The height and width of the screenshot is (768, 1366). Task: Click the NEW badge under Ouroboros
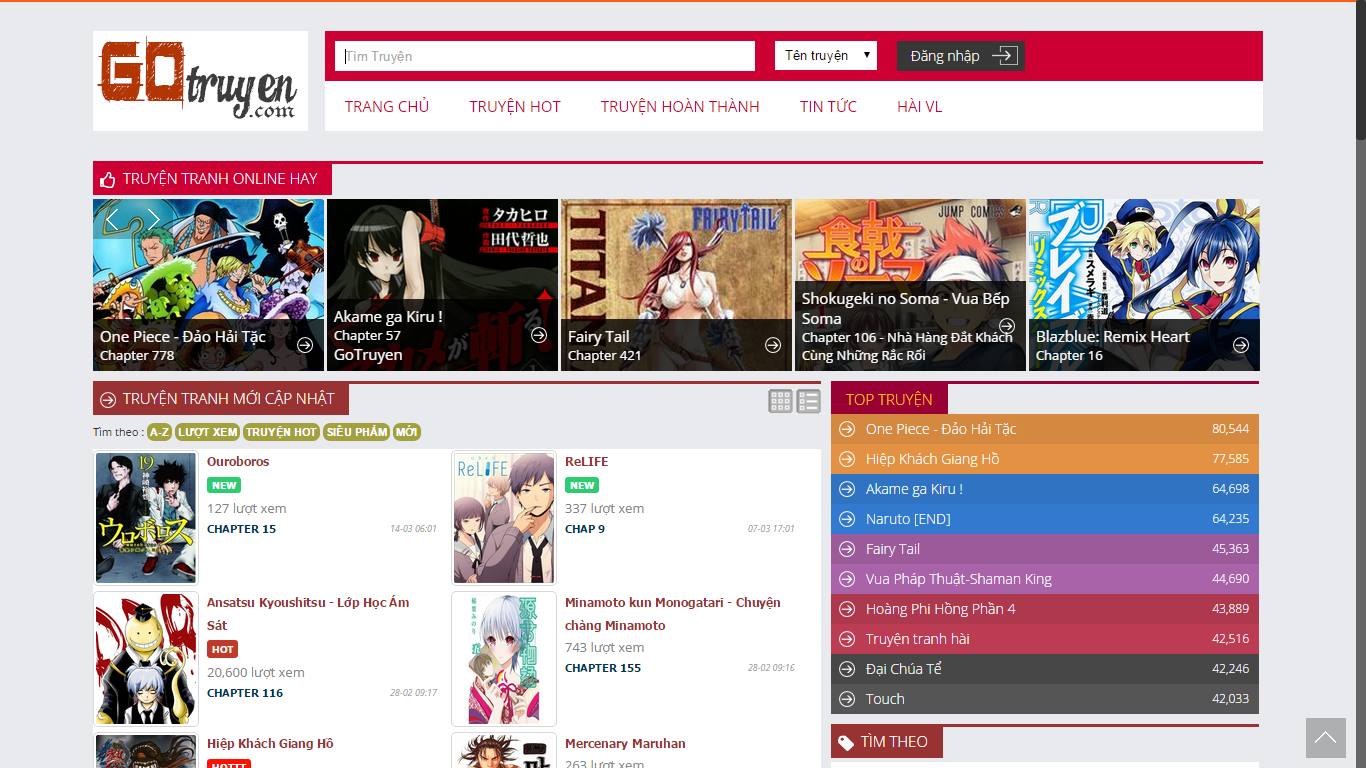[224, 485]
